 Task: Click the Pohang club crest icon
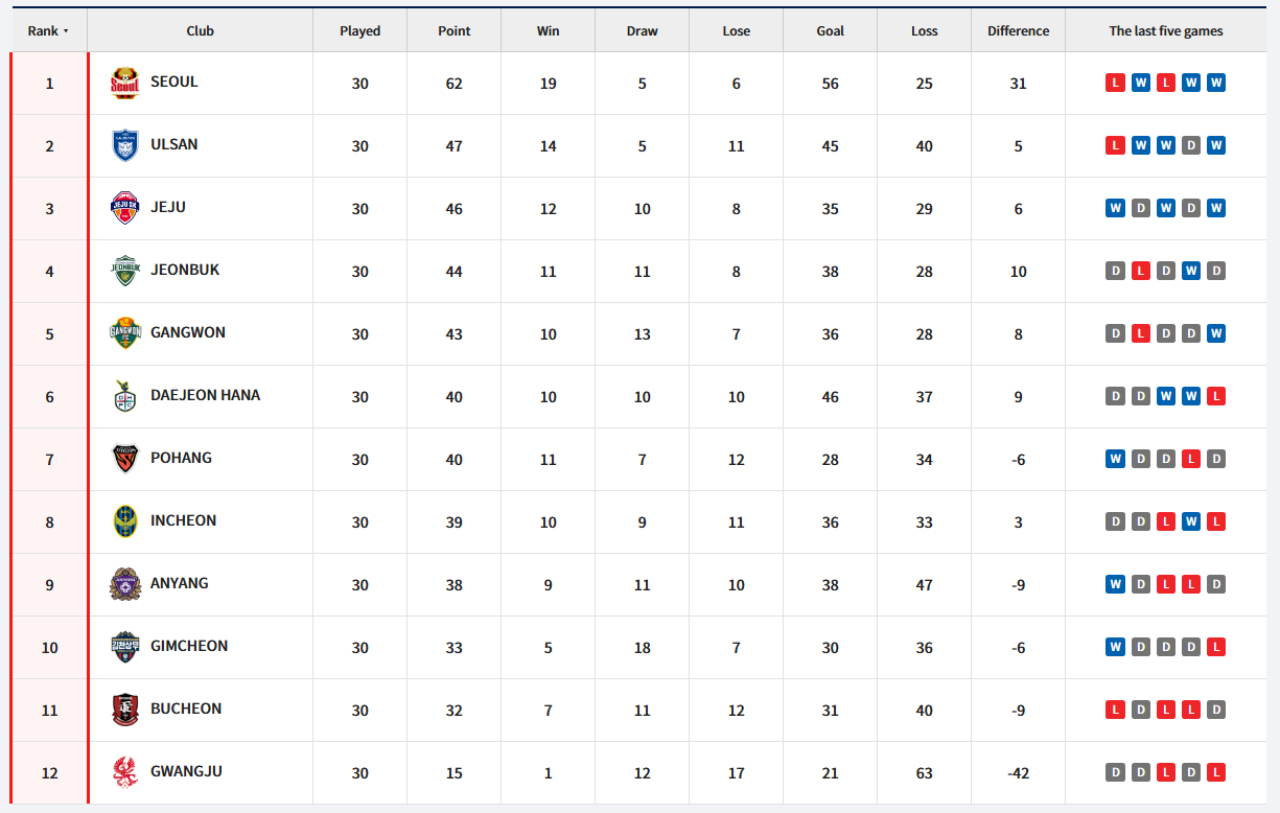tap(125, 459)
